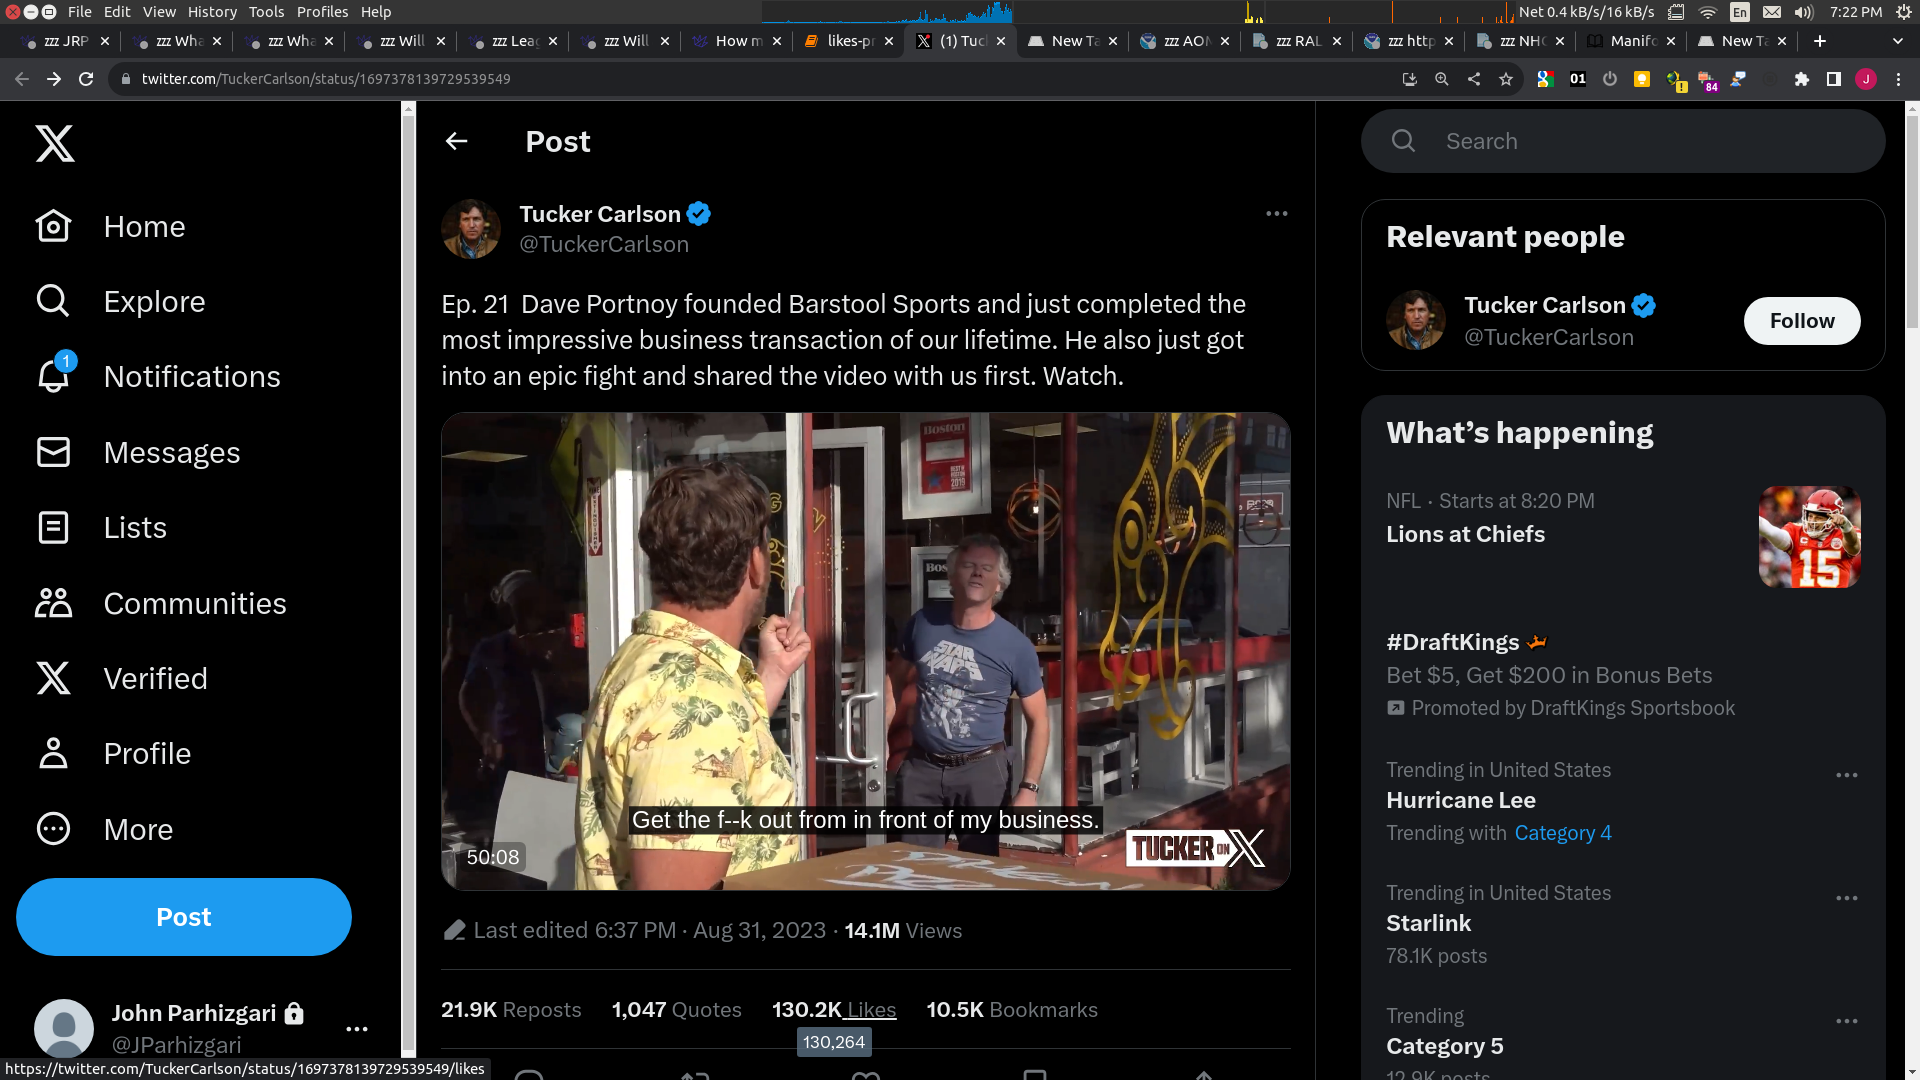Screen dimensions: 1920x1080
Task: Open Tucker Carlson's avatar on the post
Action: [x=471, y=229]
